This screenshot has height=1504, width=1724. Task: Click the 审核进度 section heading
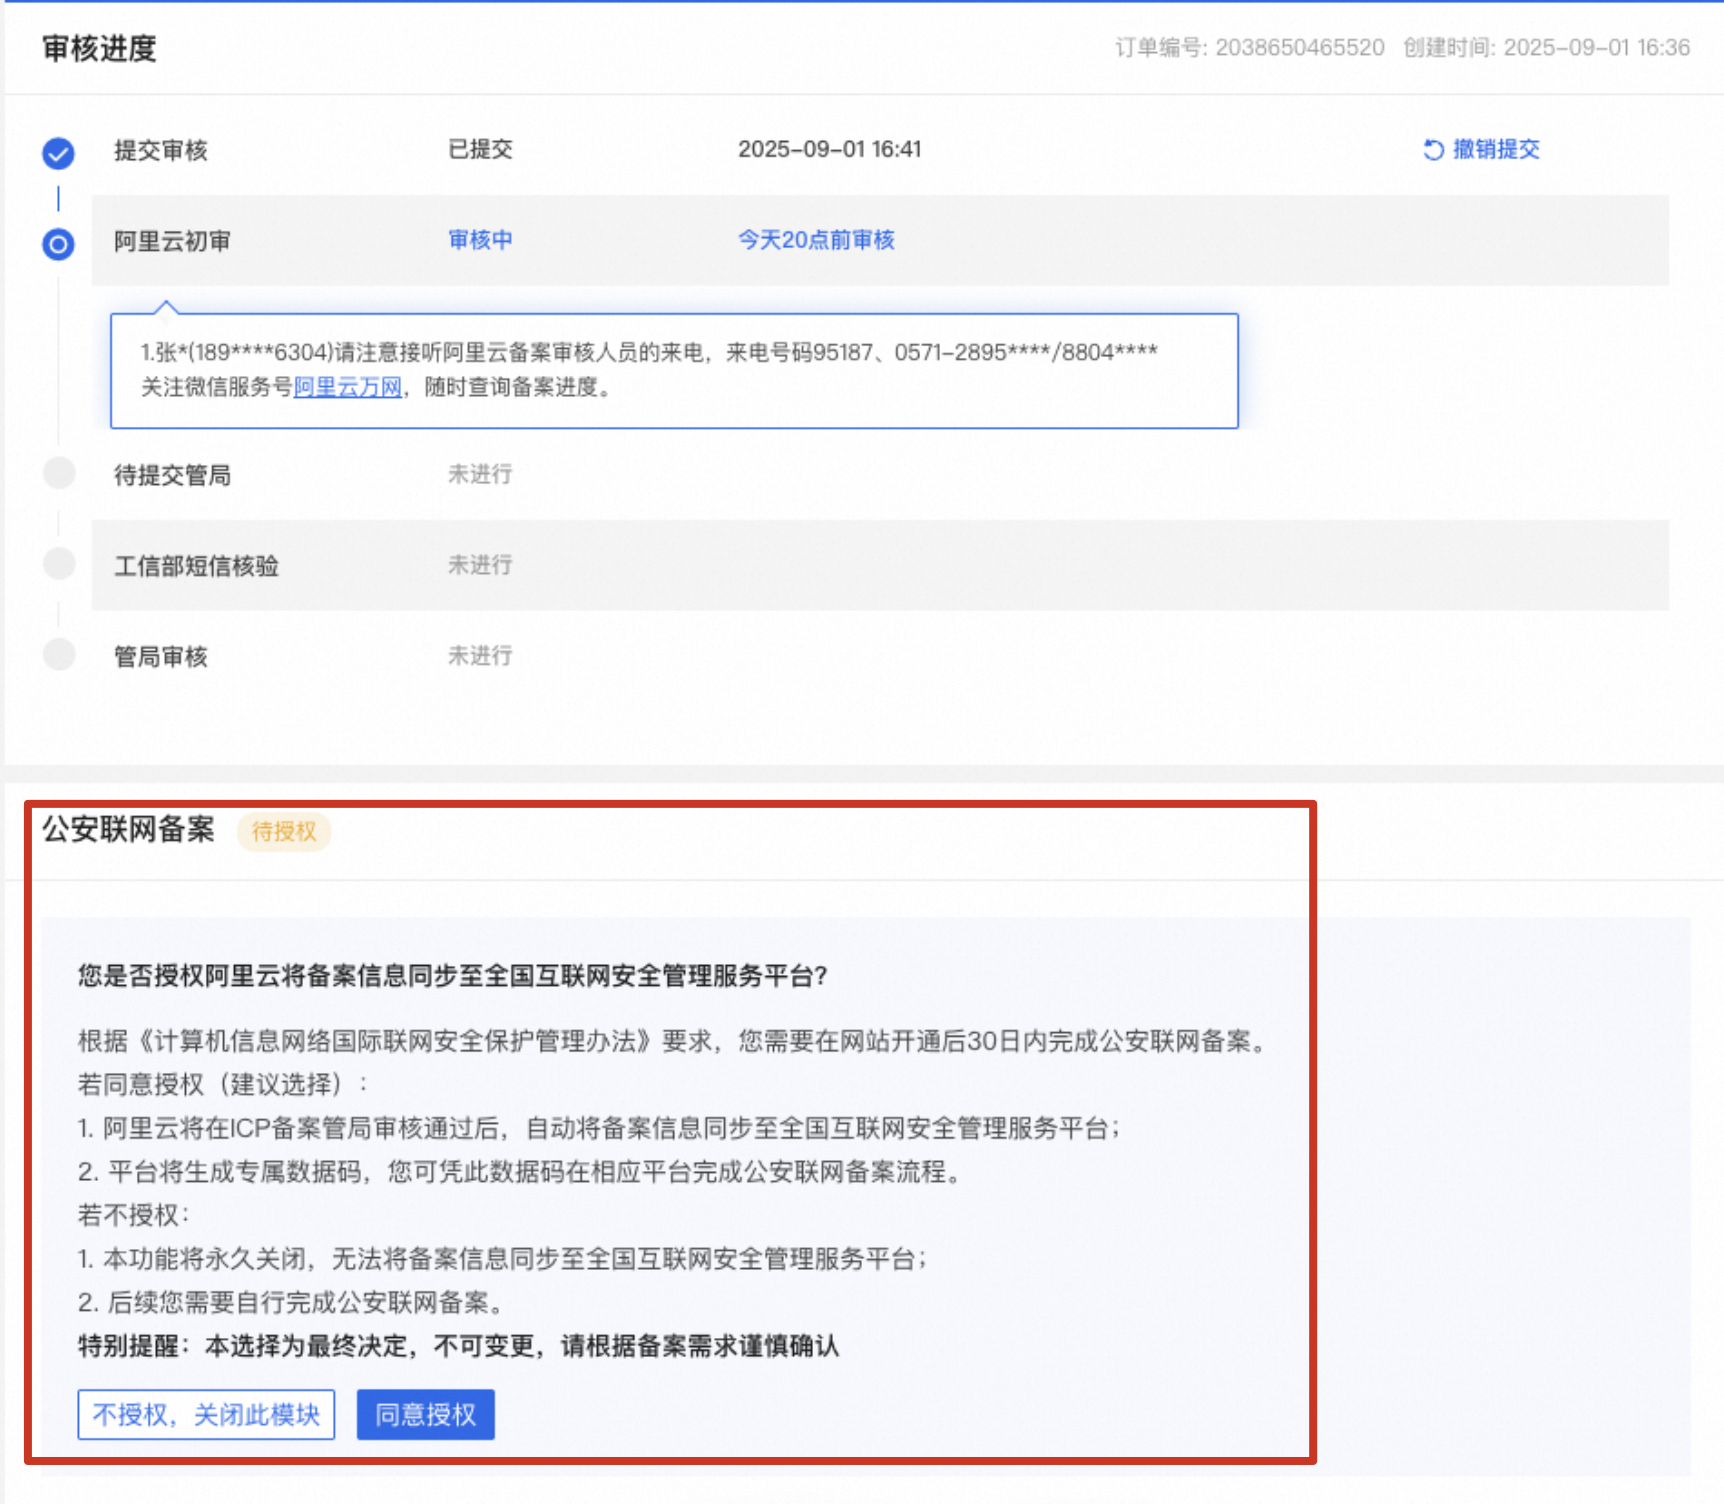[x=99, y=48]
